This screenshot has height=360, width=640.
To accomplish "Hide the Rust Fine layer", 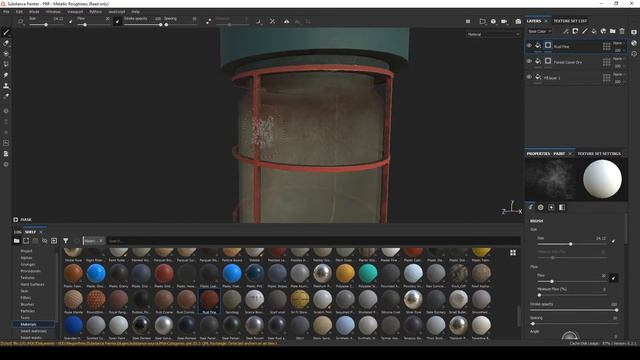I will coord(529,46).
